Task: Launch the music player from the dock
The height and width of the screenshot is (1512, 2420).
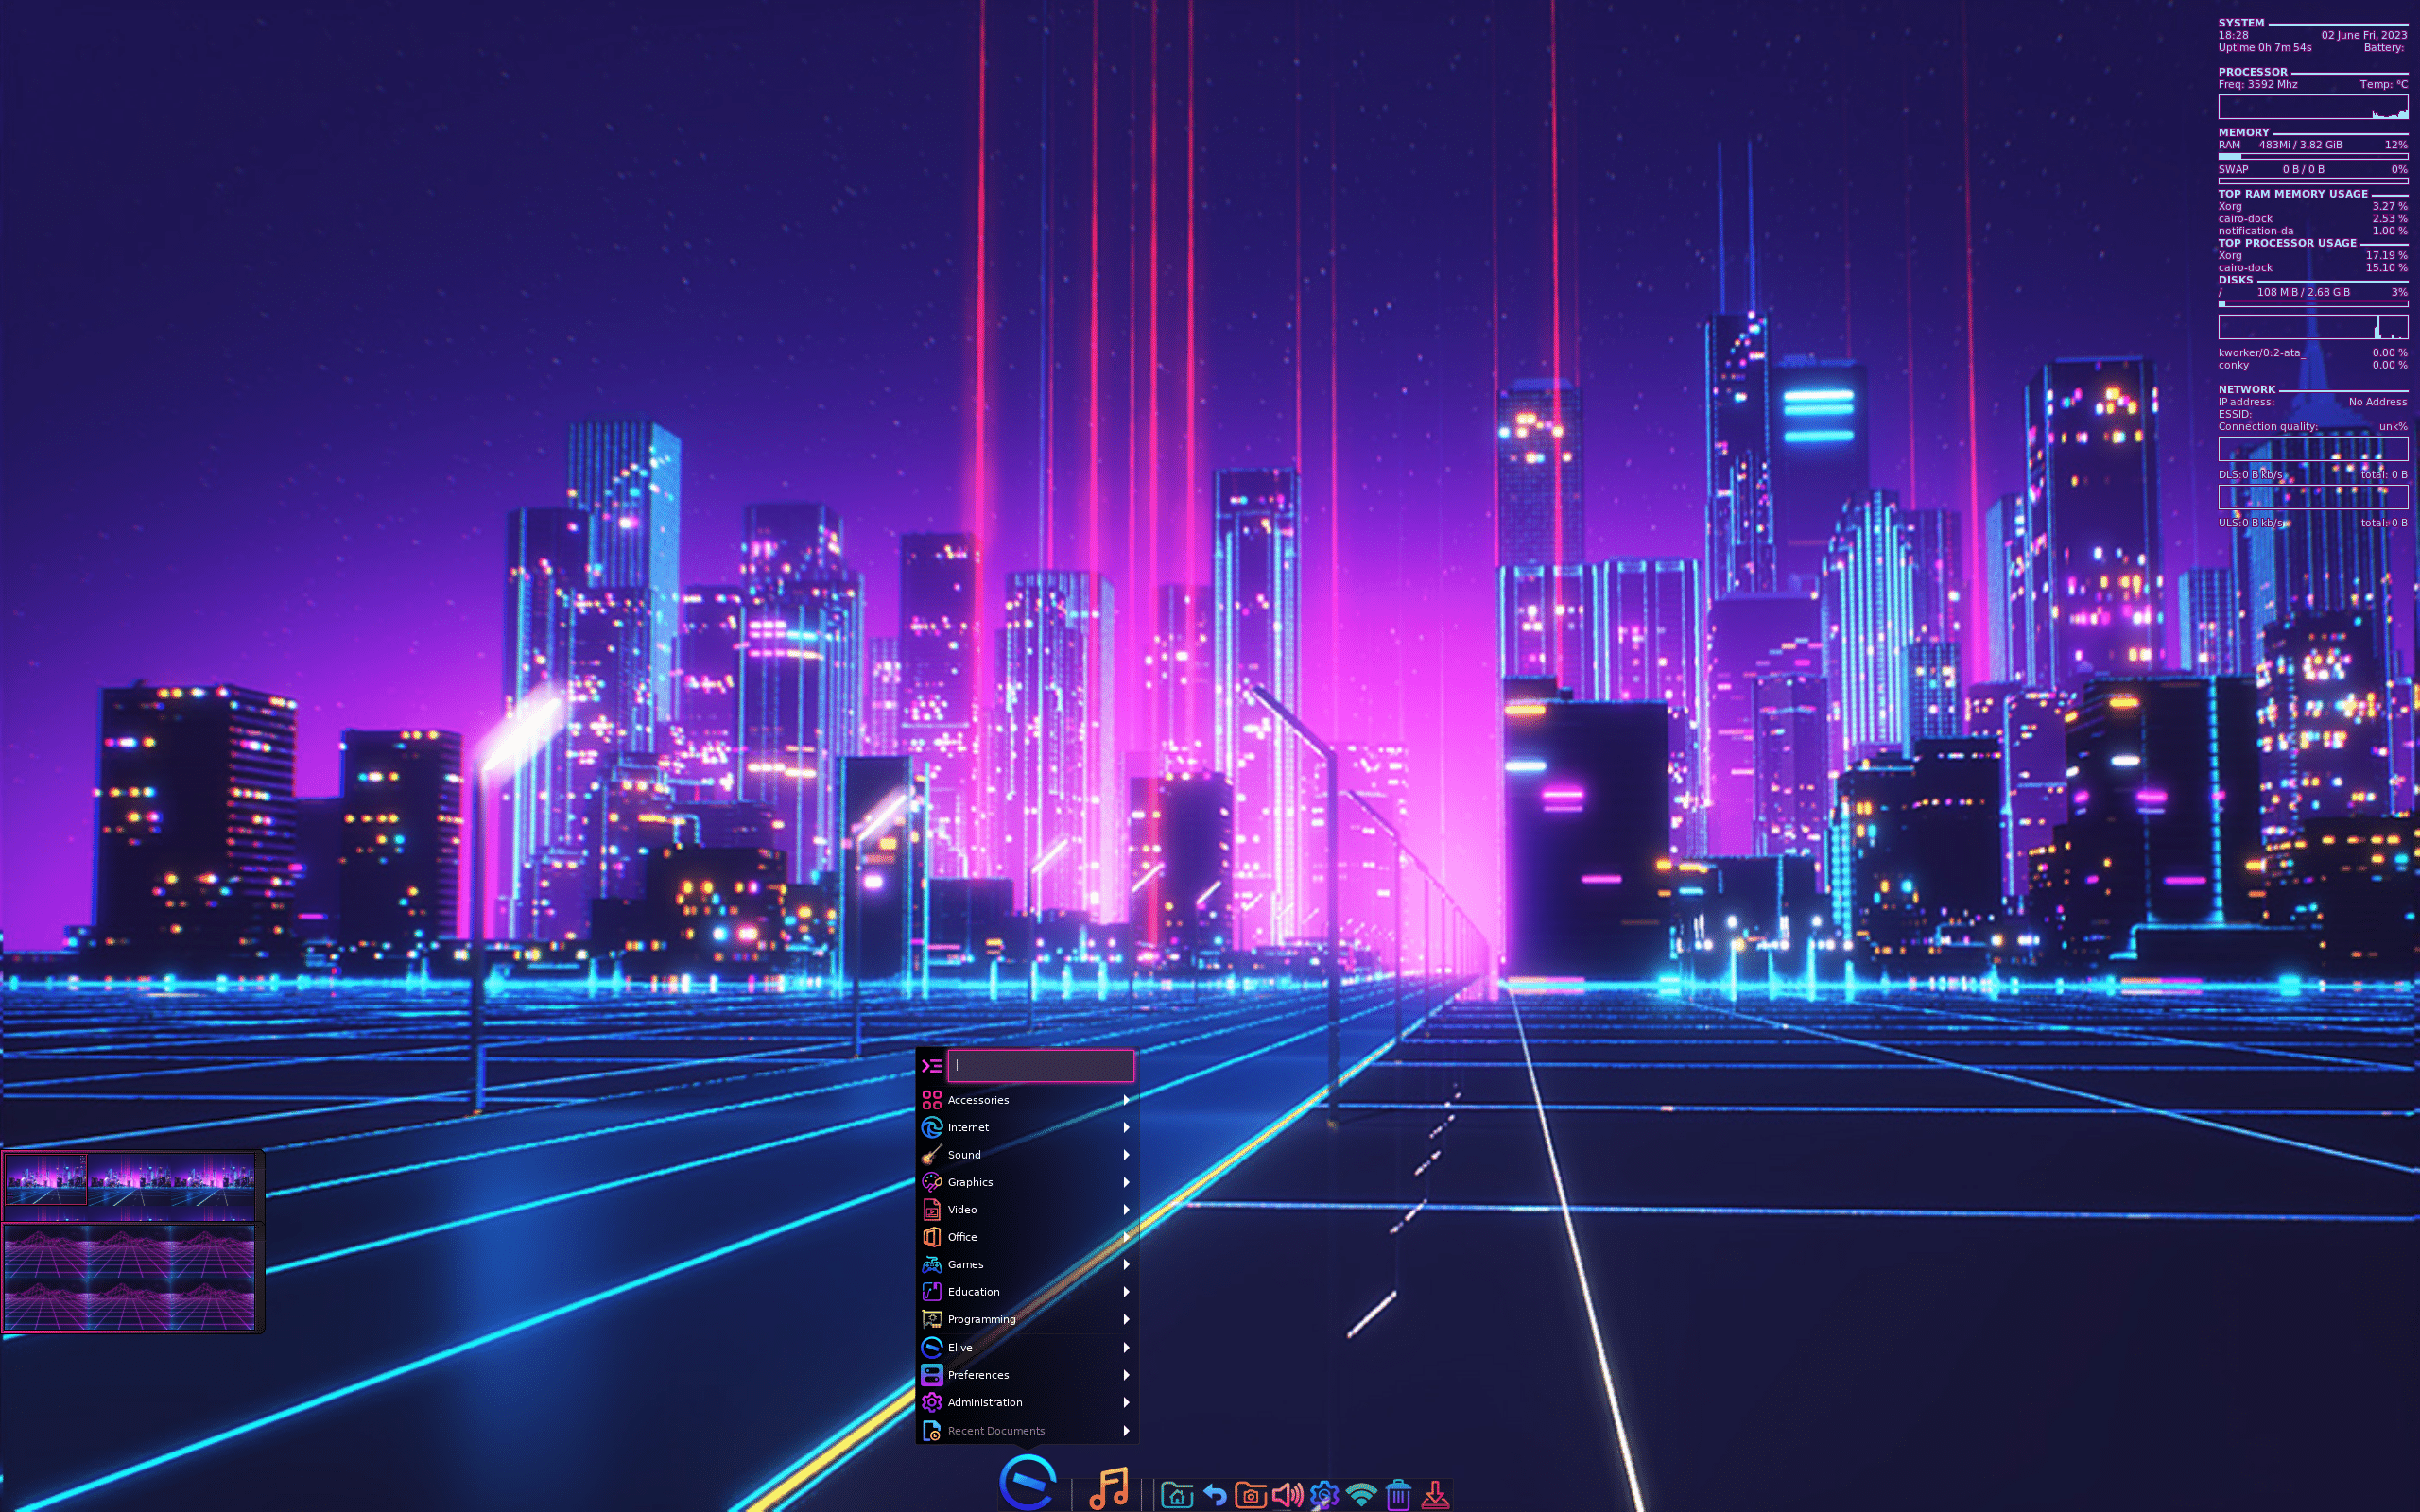Action: coord(1108,1488)
